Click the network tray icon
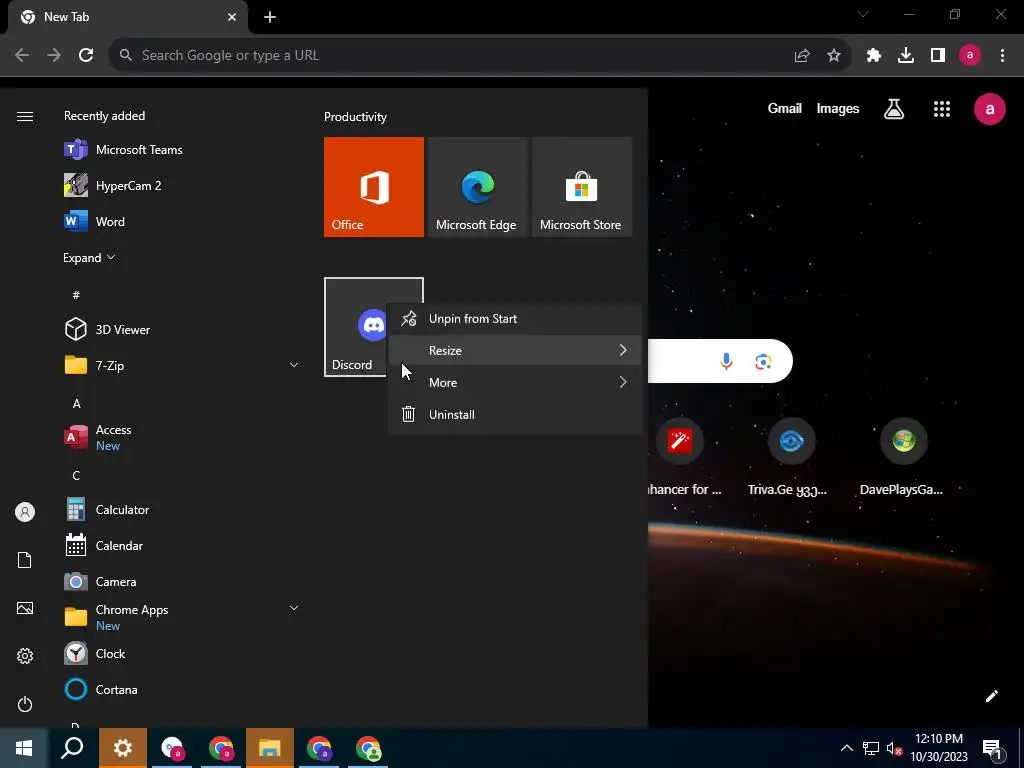1024x768 pixels. 871,748
